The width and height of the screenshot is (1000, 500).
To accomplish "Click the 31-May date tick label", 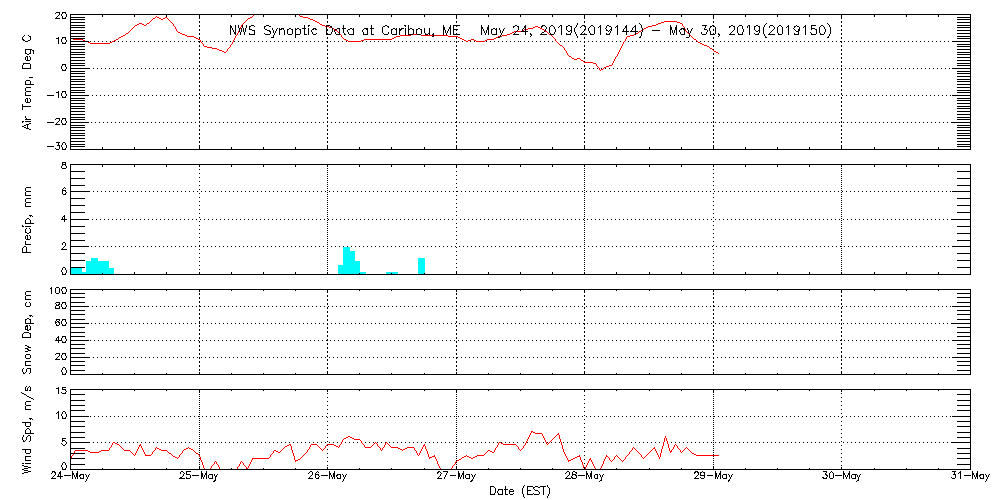I will pos(968,476).
